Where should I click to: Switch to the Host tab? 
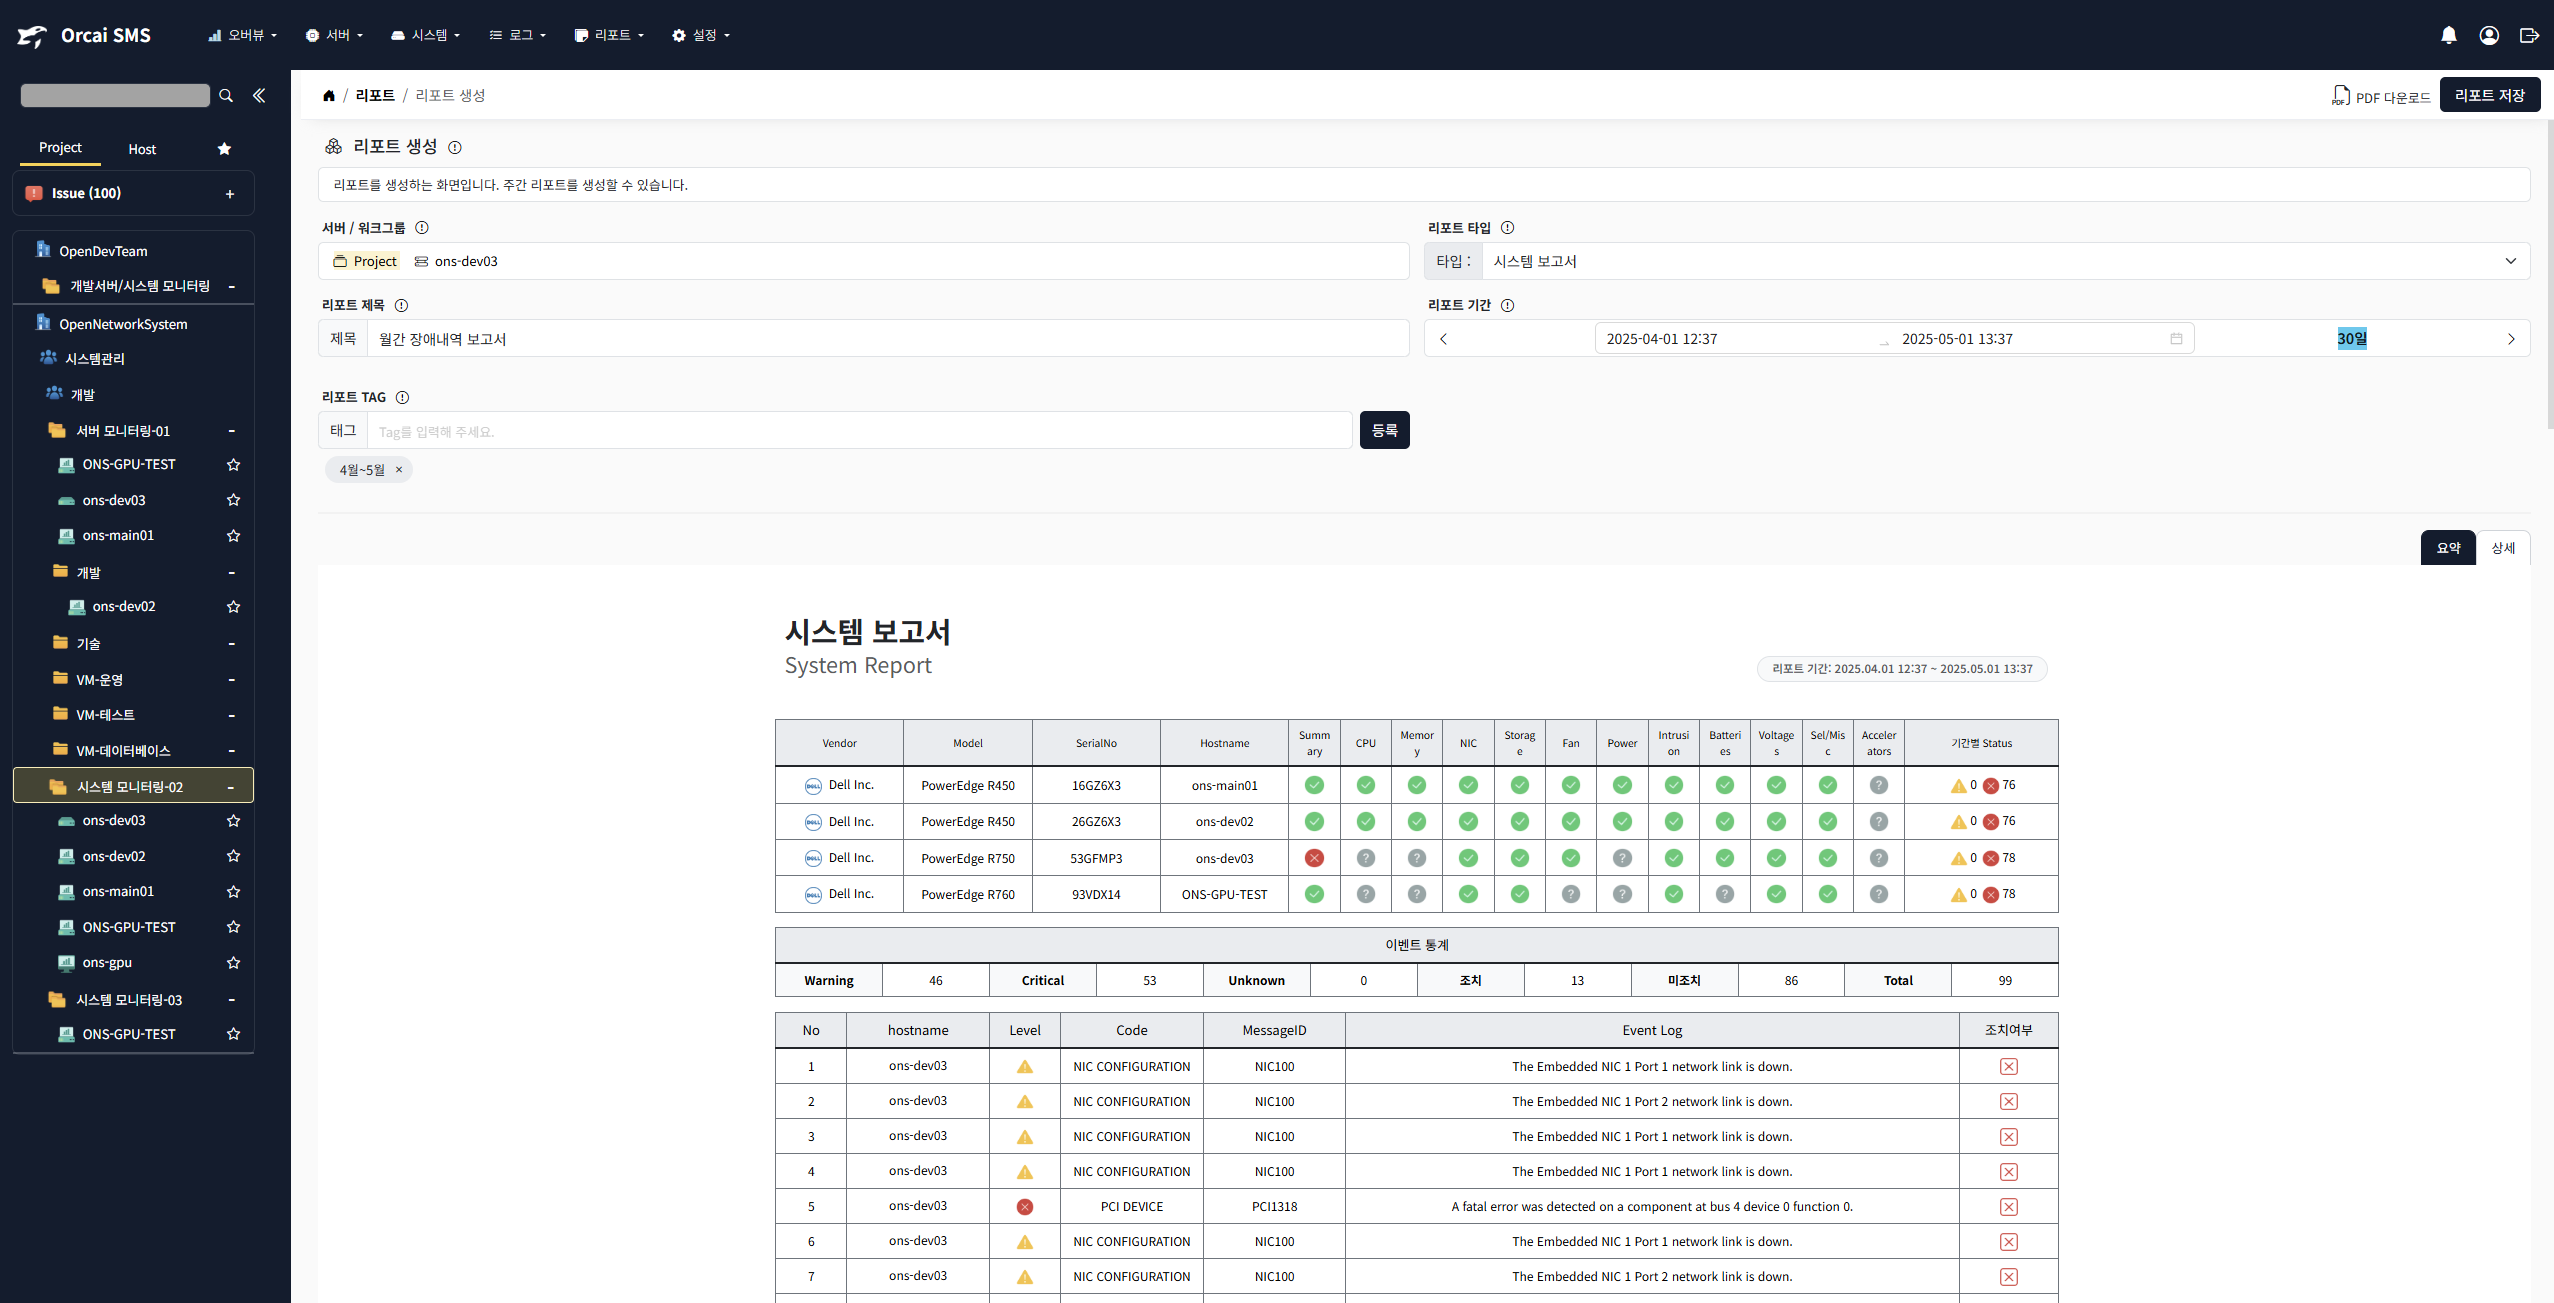tap(142, 149)
